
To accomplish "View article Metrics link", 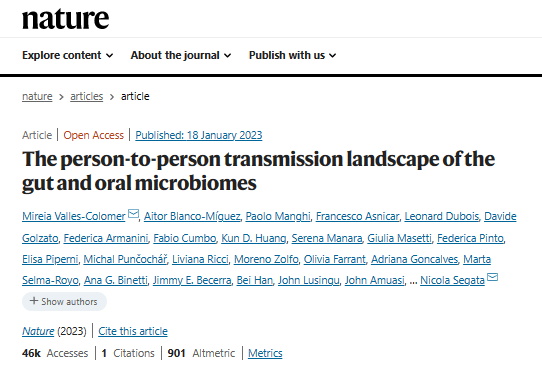I will pyautogui.click(x=265, y=353).
